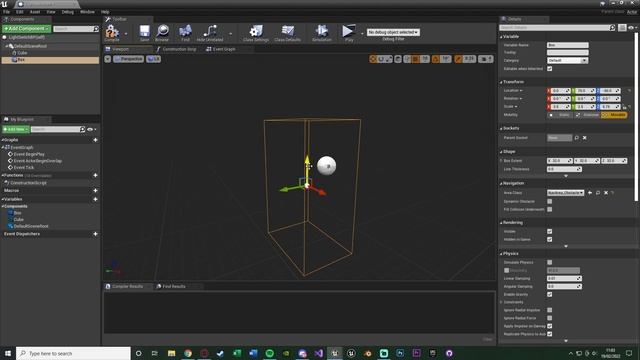Image resolution: width=640 pixels, height=360 pixels.
Task: Collapse the Navigation section
Action: pos(502,184)
